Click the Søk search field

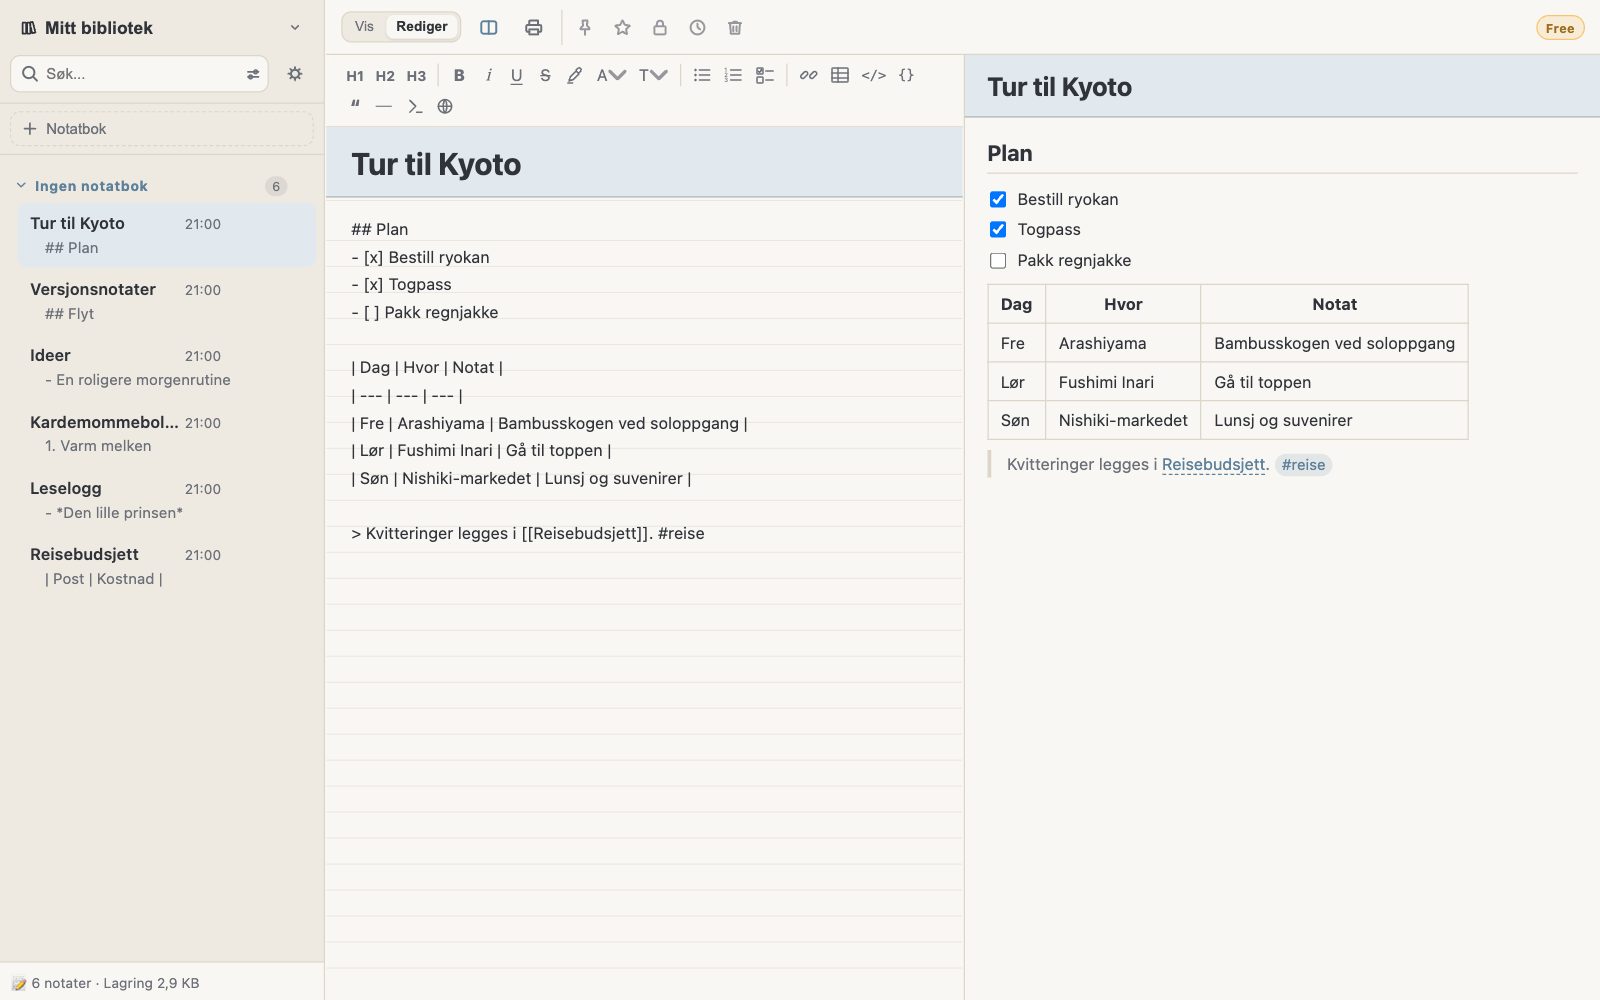coord(140,74)
